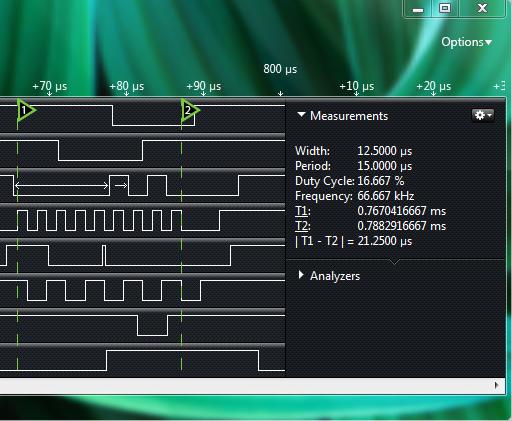
Task: Click the horizontal scrollbar right arrow
Action: pos(496,385)
